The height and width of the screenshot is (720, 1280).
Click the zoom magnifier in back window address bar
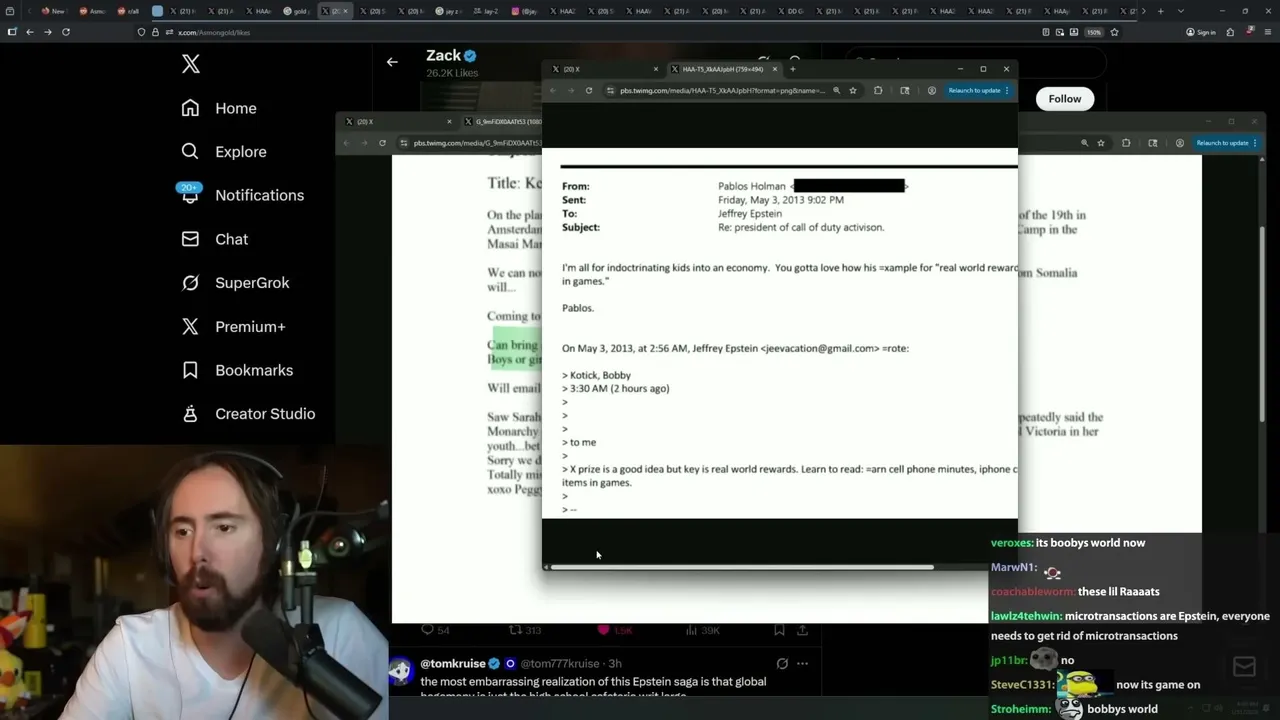point(1084,143)
